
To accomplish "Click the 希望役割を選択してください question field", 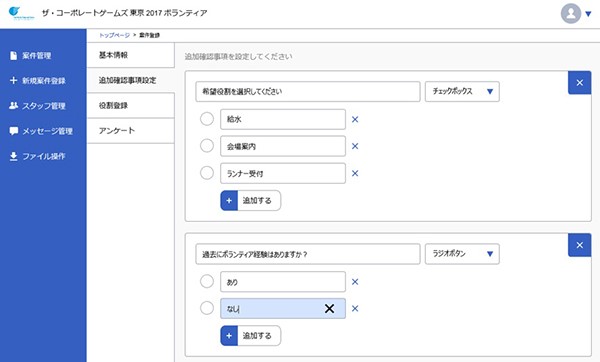I will (x=308, y=91).
